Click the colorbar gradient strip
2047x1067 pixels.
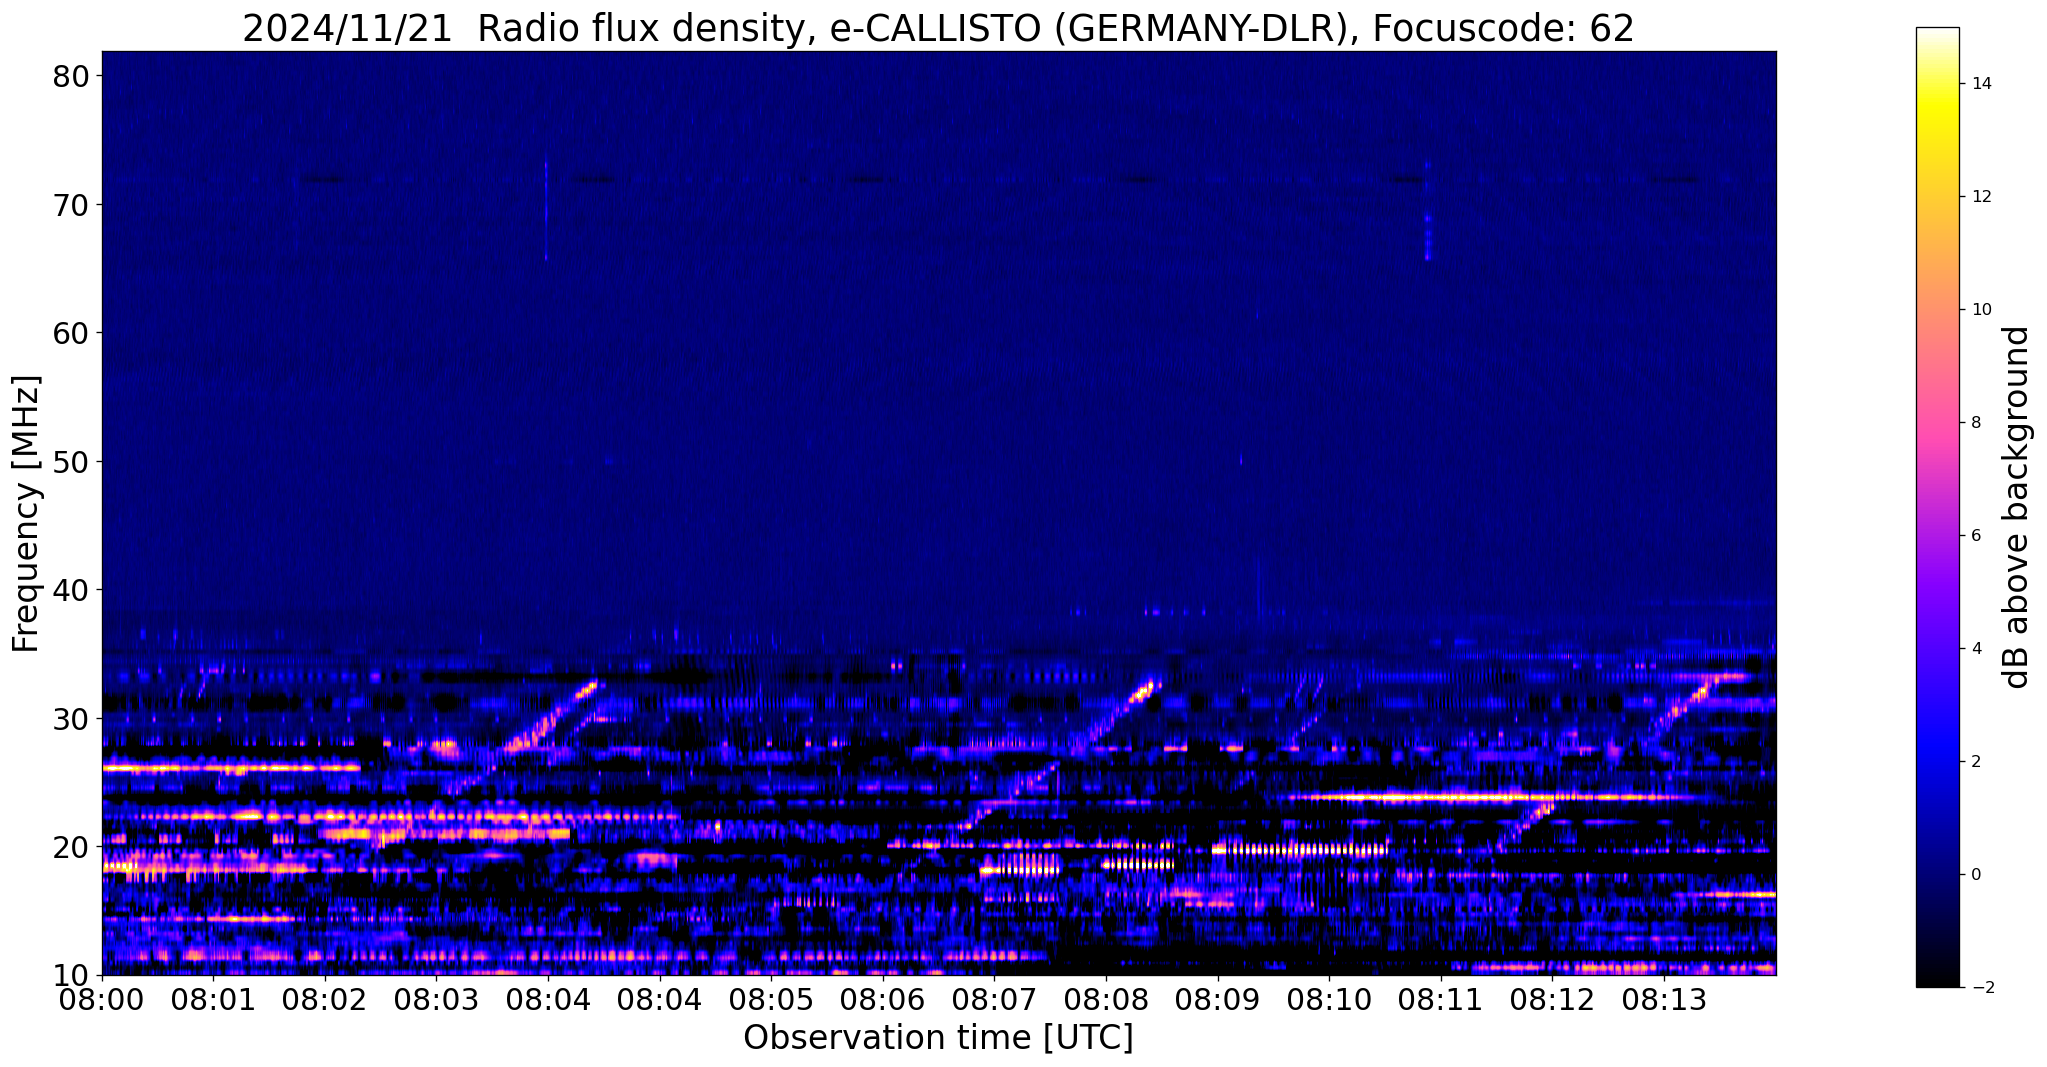coord(1937,508)
